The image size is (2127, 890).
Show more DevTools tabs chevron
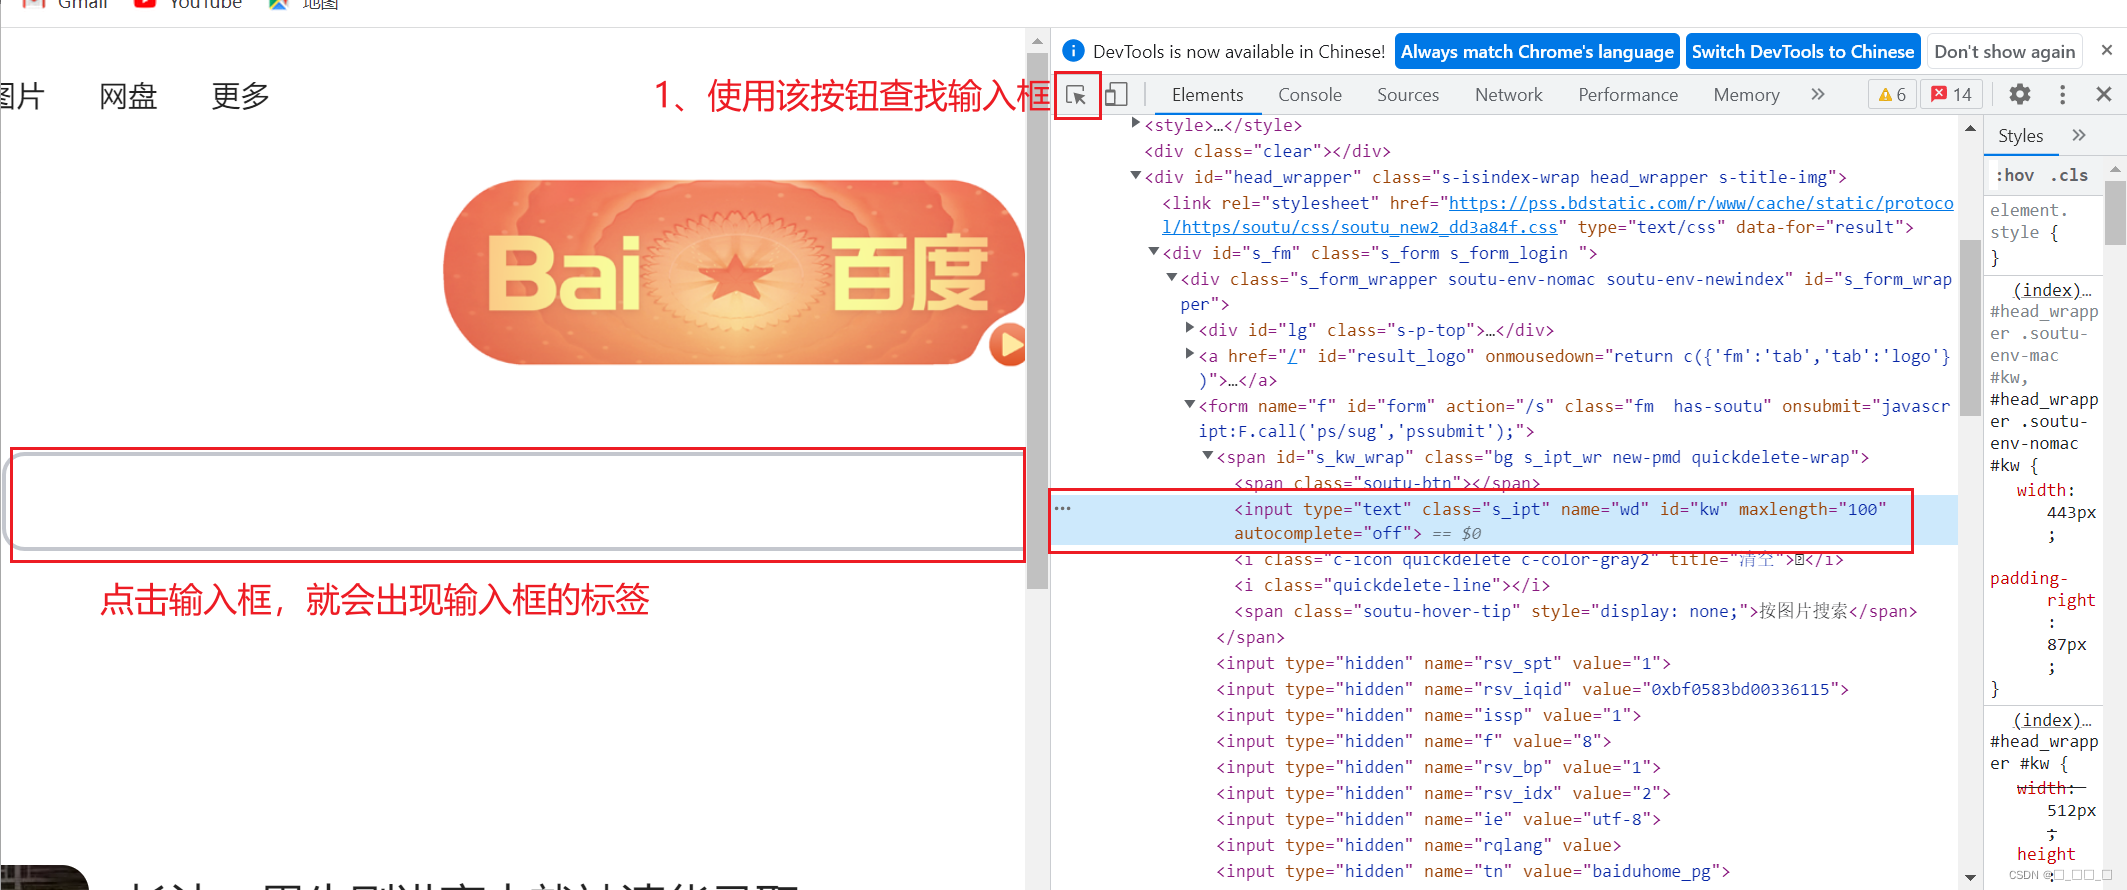point(1817,94)
